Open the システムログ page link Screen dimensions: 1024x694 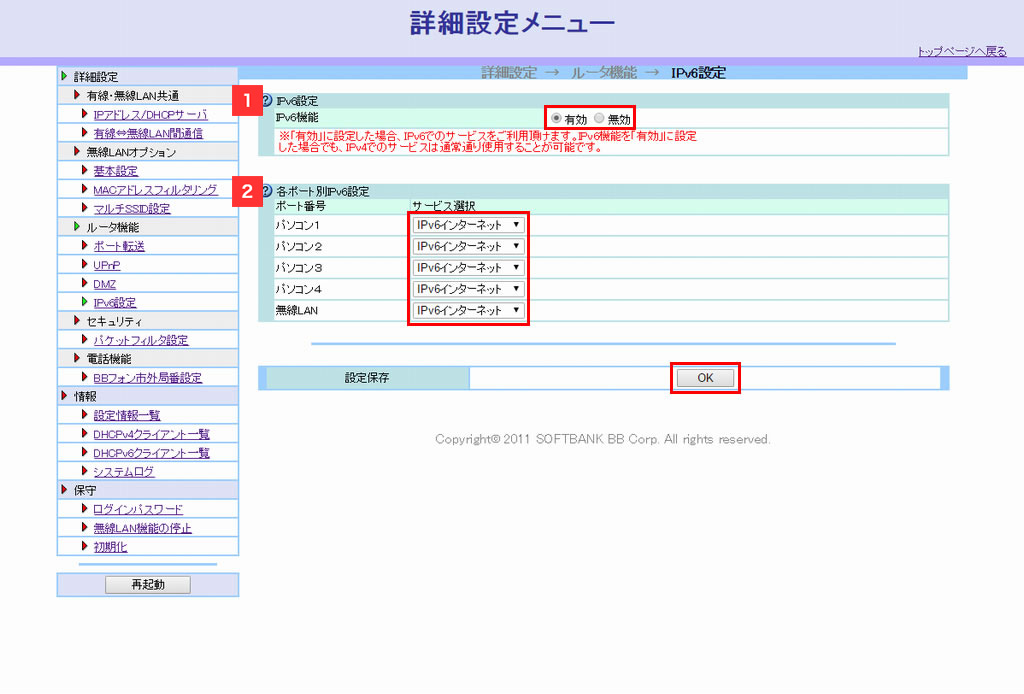pyautogui.click(x=124, y=471)
